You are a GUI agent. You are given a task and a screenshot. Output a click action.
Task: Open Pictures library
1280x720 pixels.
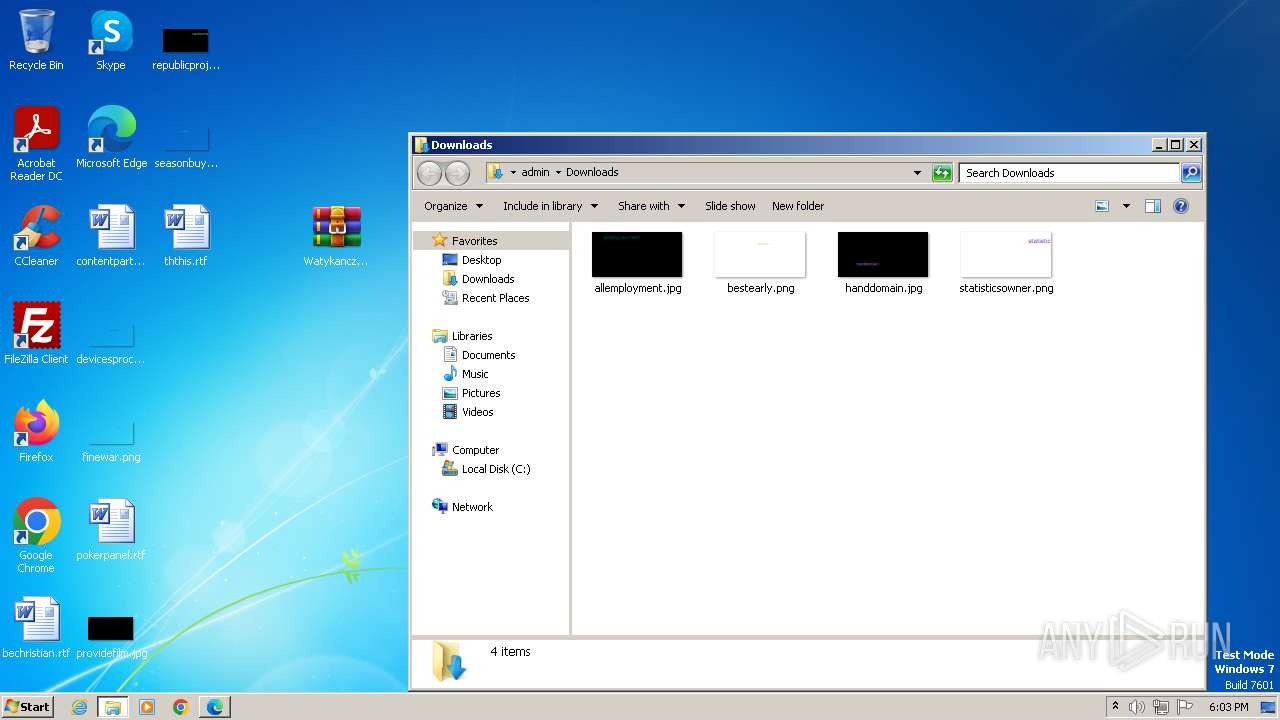481,393
